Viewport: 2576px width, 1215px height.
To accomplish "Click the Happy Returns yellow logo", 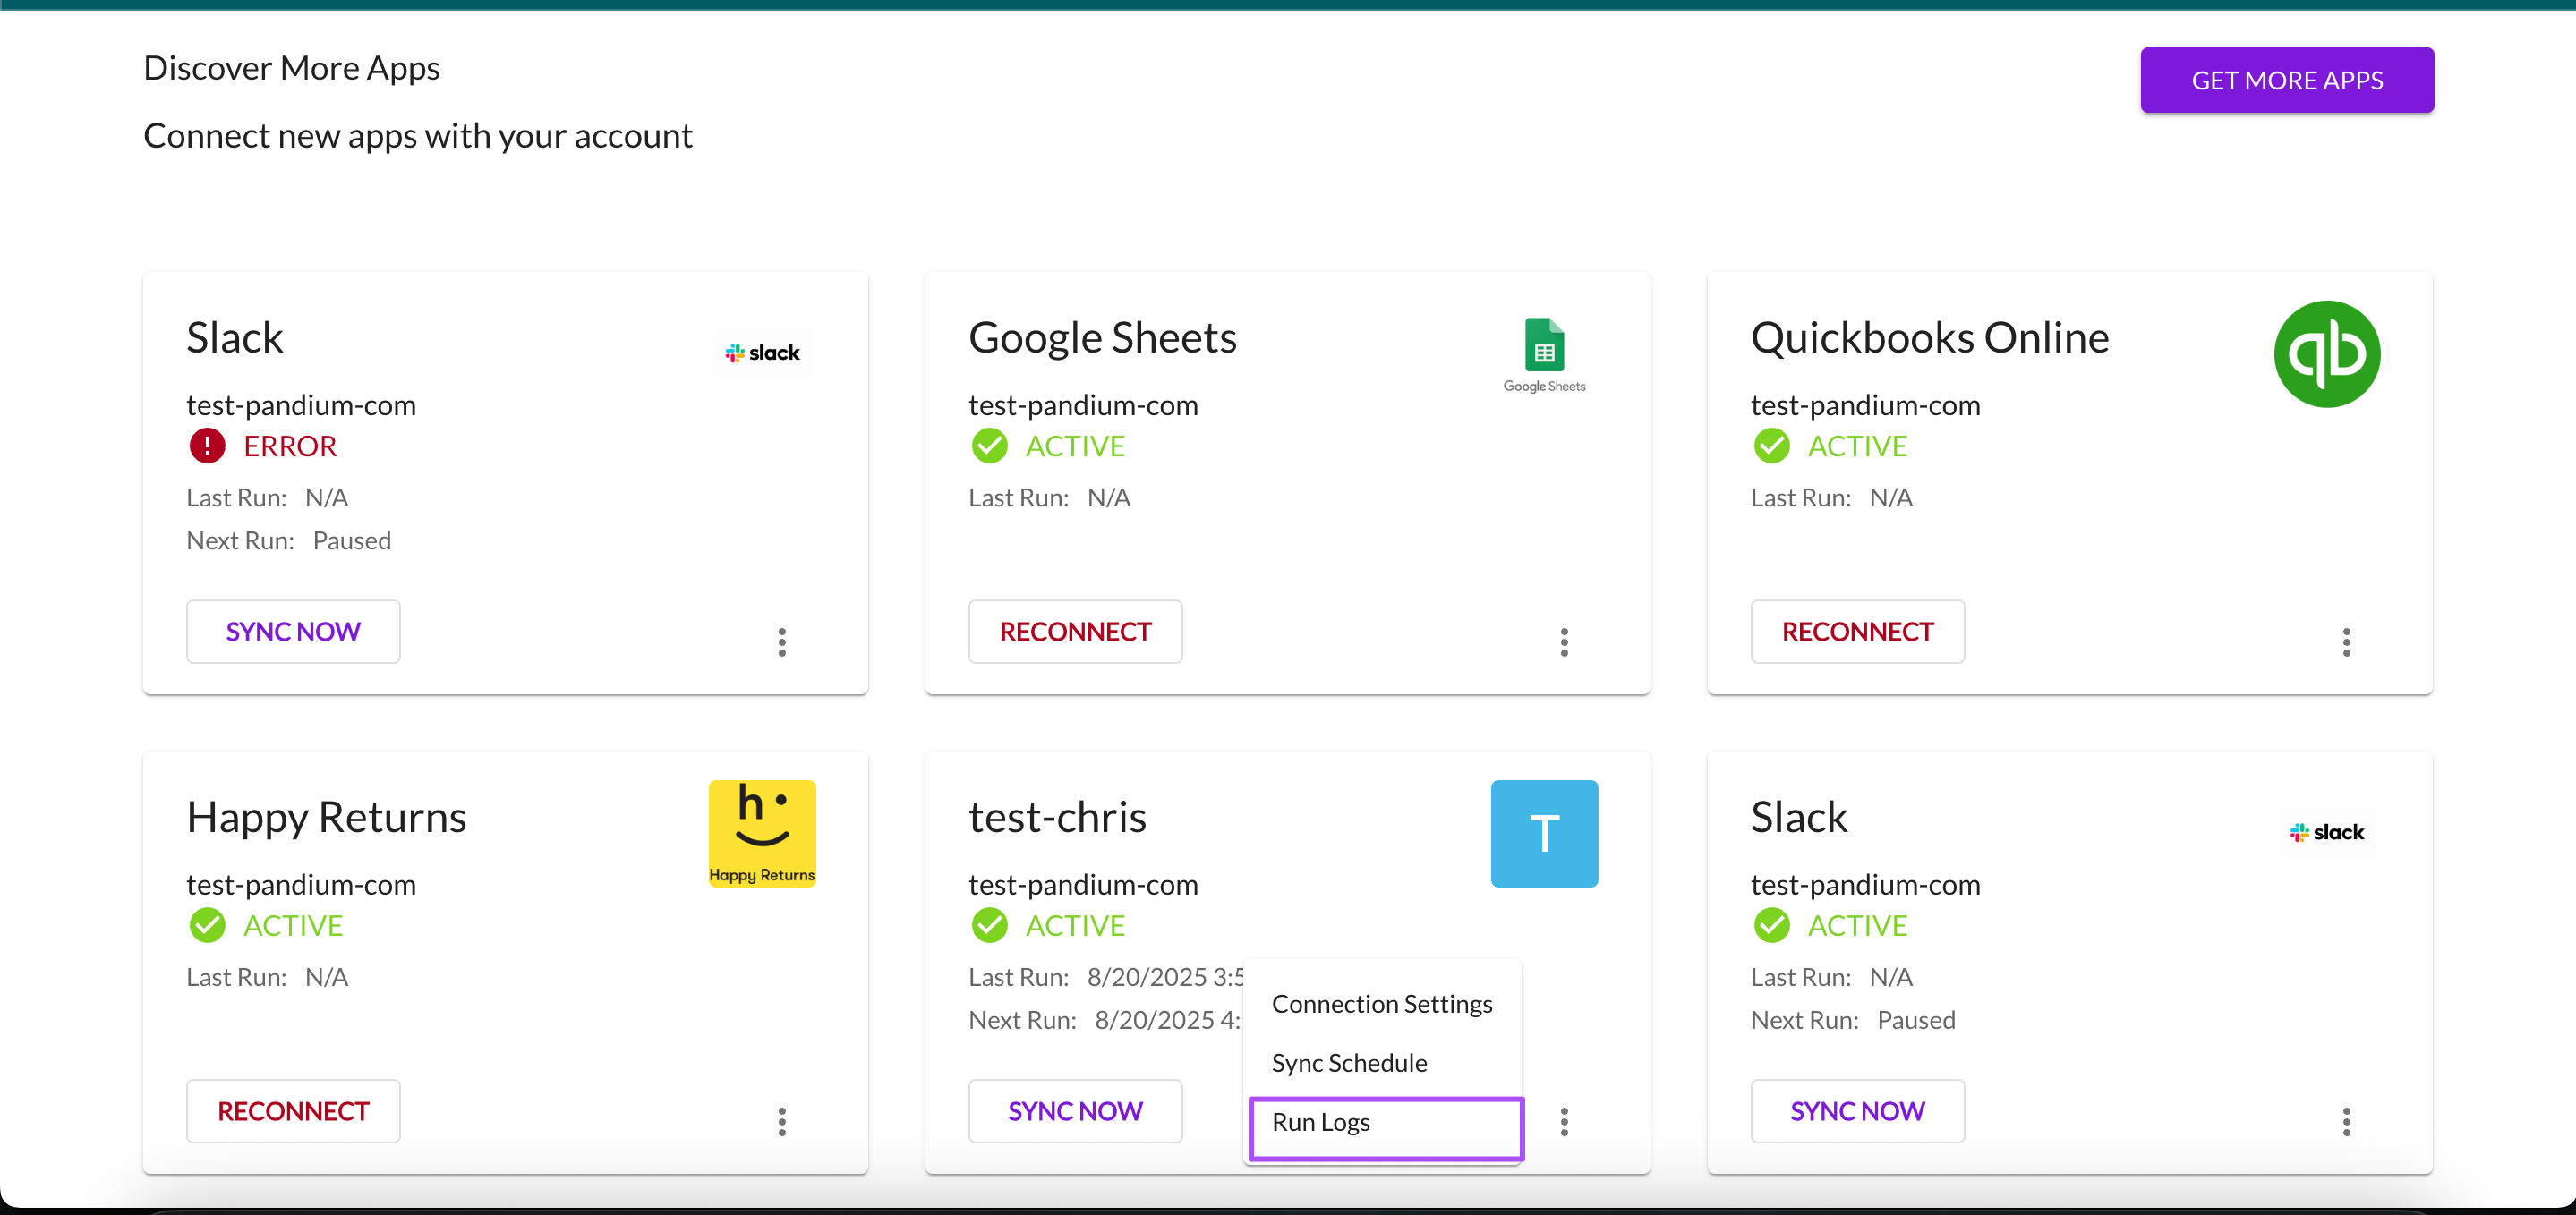I will (x=762, y=833).
